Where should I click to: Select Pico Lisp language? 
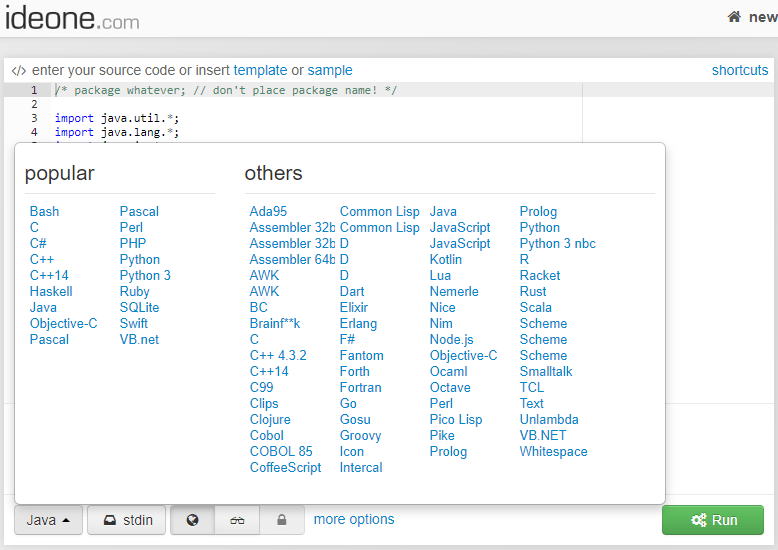456,419
